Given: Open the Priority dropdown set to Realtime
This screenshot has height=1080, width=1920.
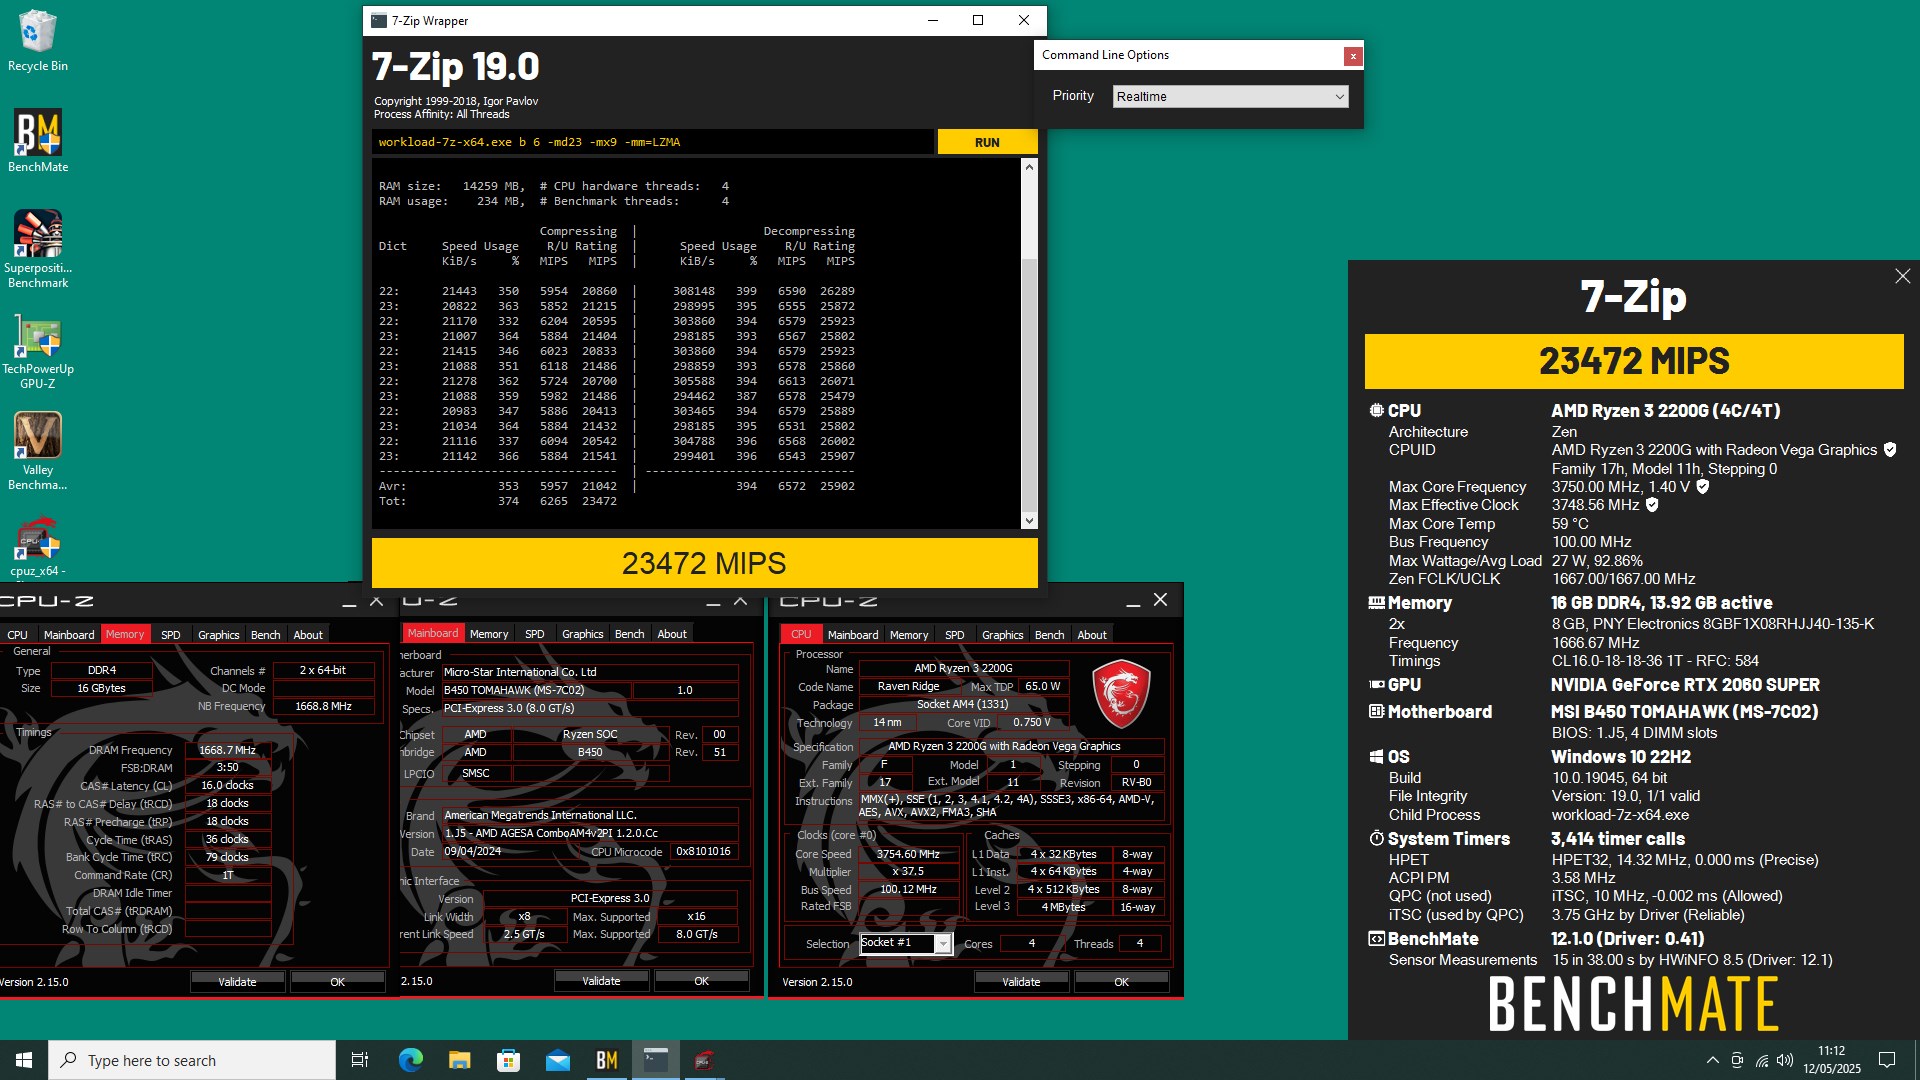Looking at the screenshot, I should coord(1230,97).
